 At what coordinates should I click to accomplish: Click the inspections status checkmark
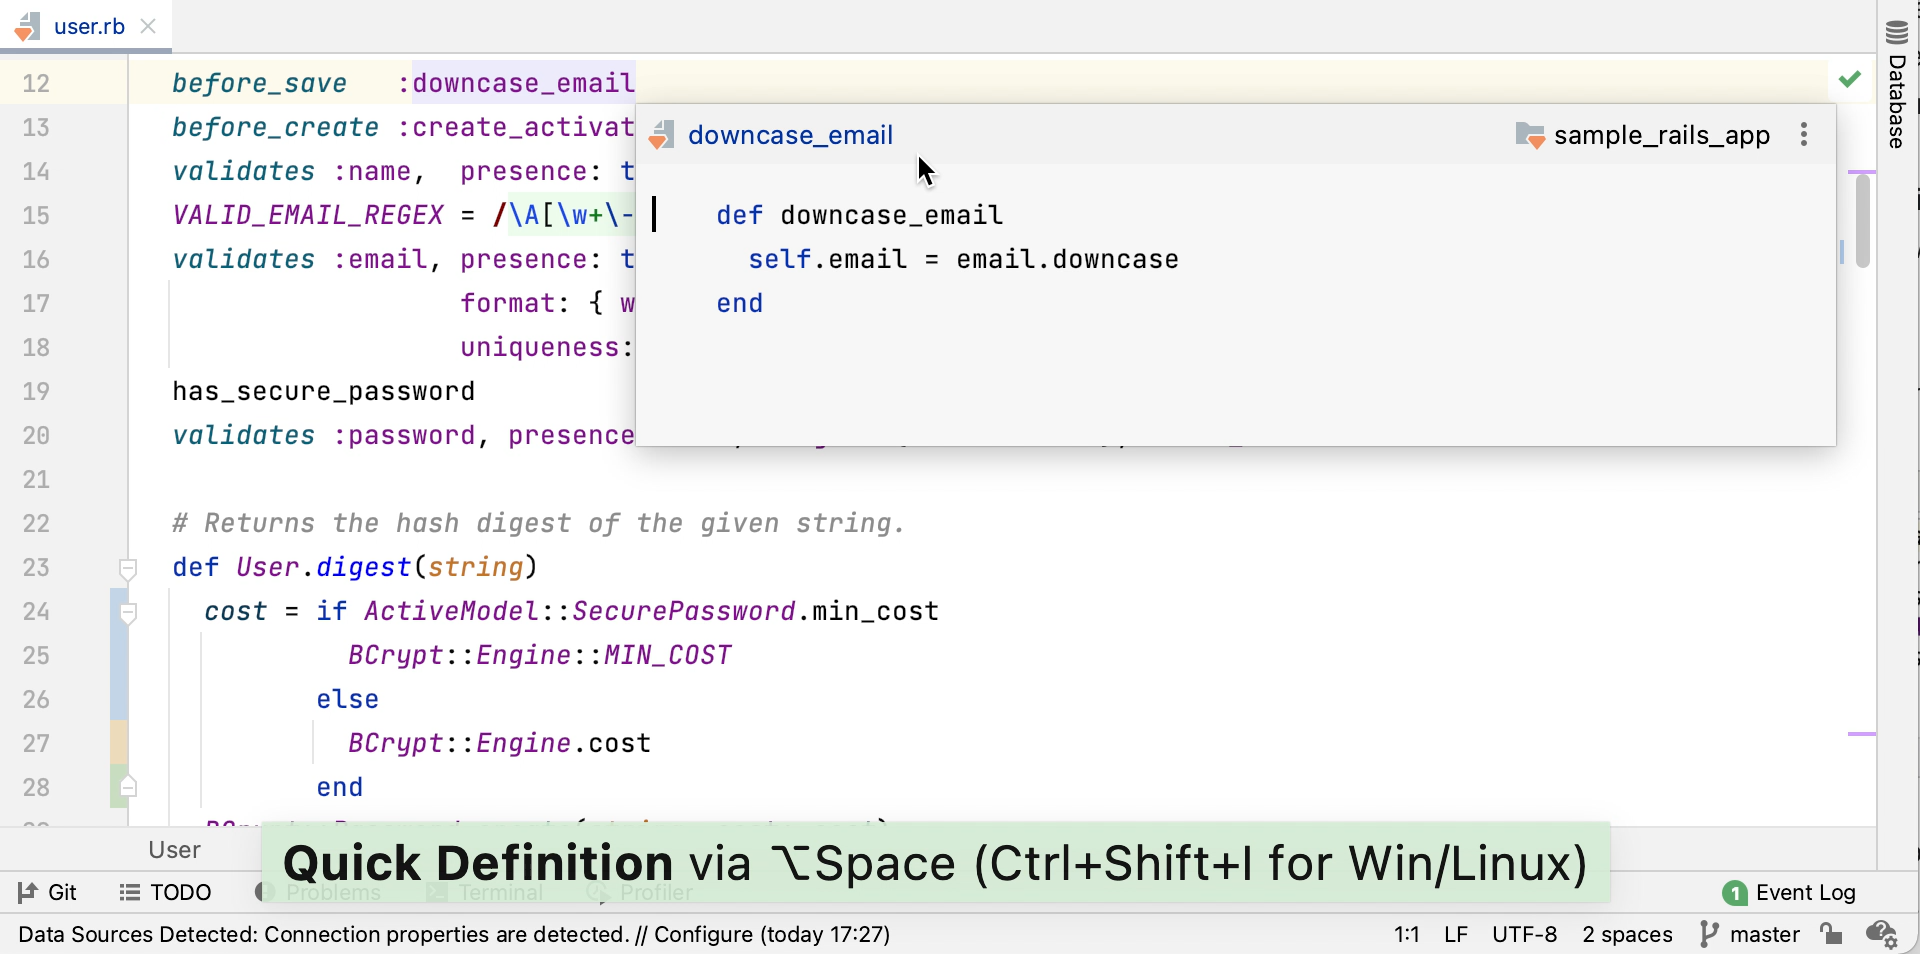click(x=1850, y=80)
